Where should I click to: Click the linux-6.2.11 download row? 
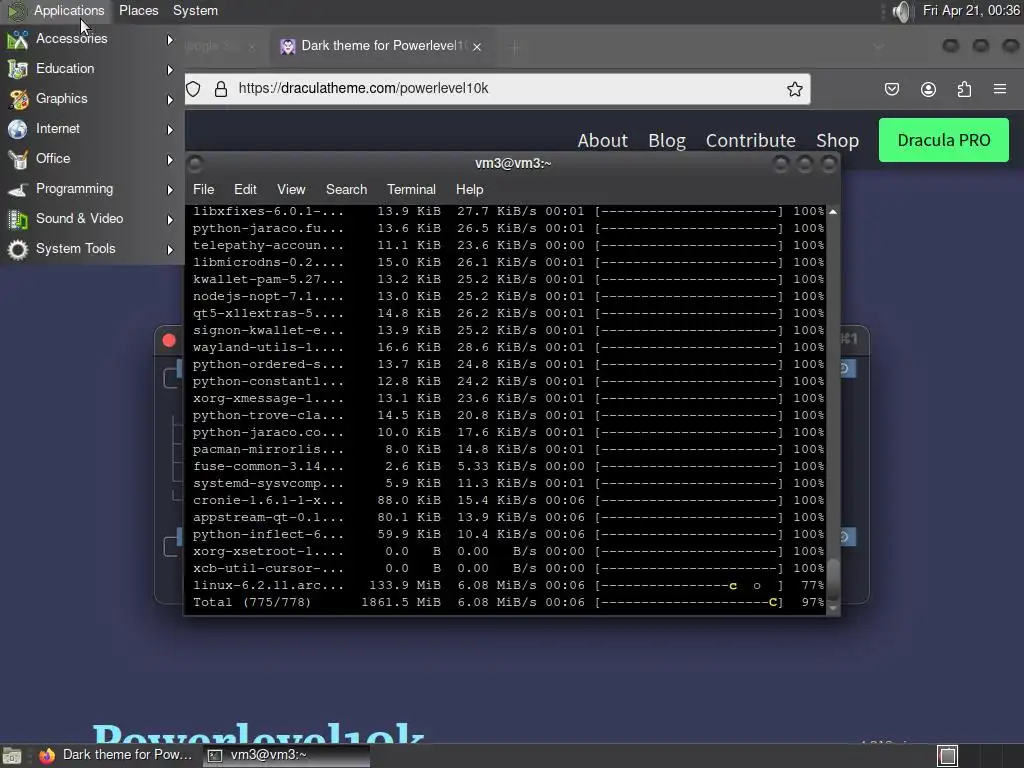tap(508, 585)
